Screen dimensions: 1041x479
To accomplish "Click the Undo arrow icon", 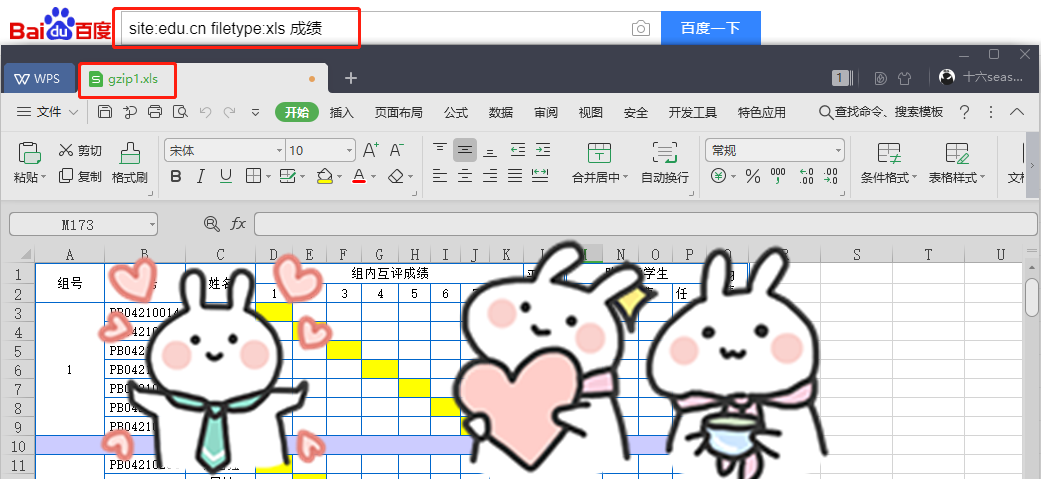I will point(205,112).
